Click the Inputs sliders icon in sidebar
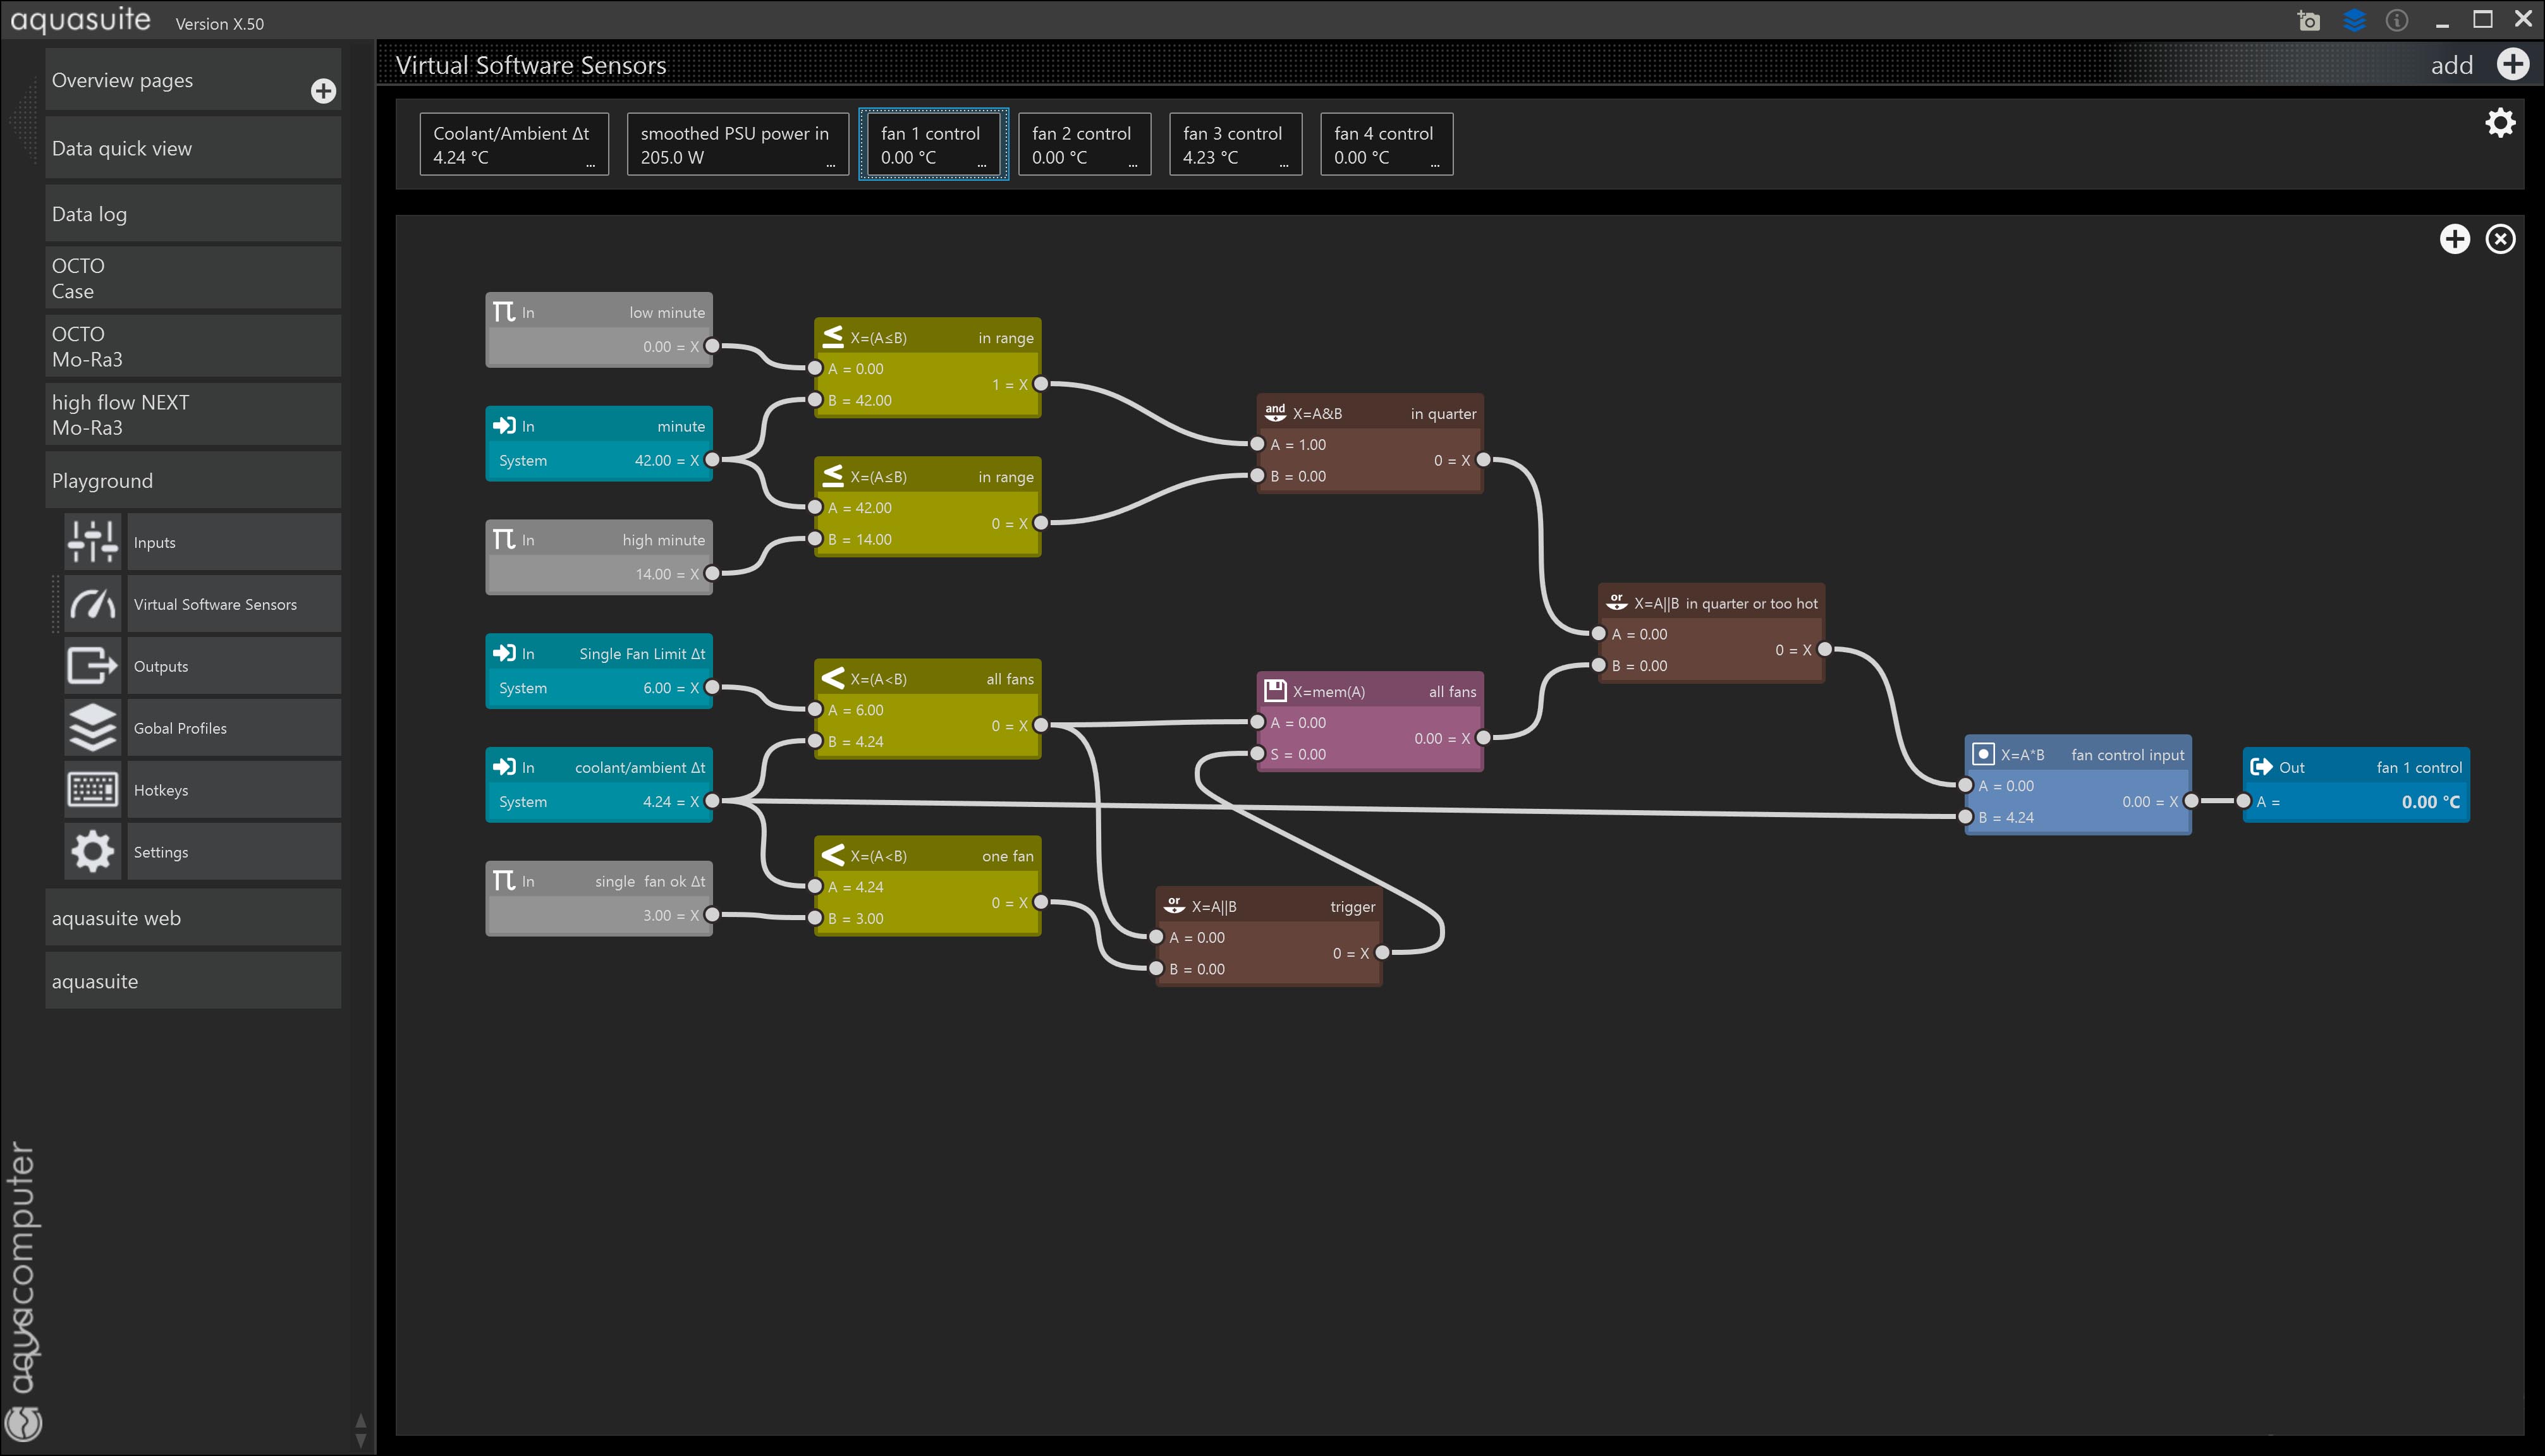 pos(93,542)
